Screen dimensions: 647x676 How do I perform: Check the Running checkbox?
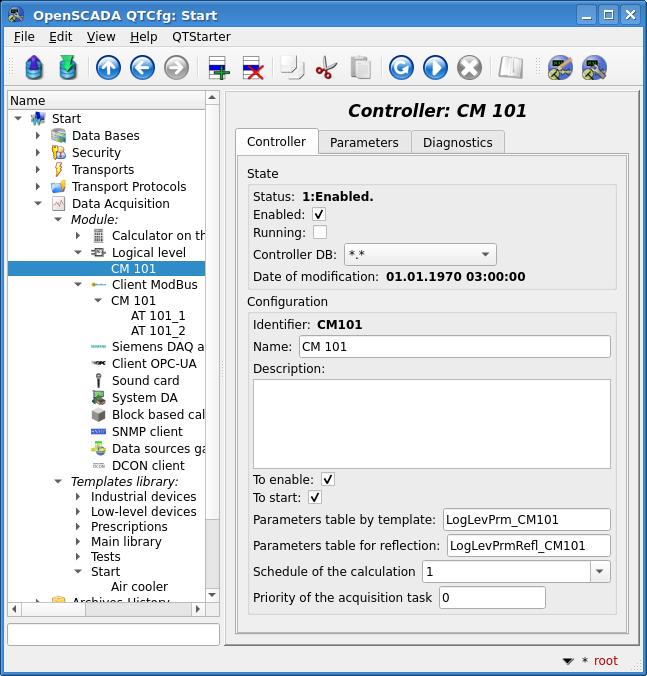coord(319,232)
